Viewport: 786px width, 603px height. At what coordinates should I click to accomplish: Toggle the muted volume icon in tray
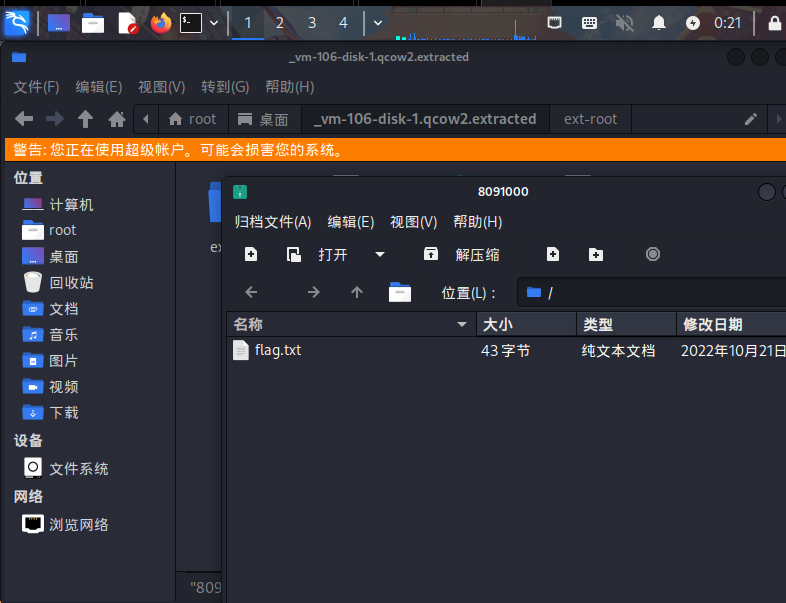point(625,22)
